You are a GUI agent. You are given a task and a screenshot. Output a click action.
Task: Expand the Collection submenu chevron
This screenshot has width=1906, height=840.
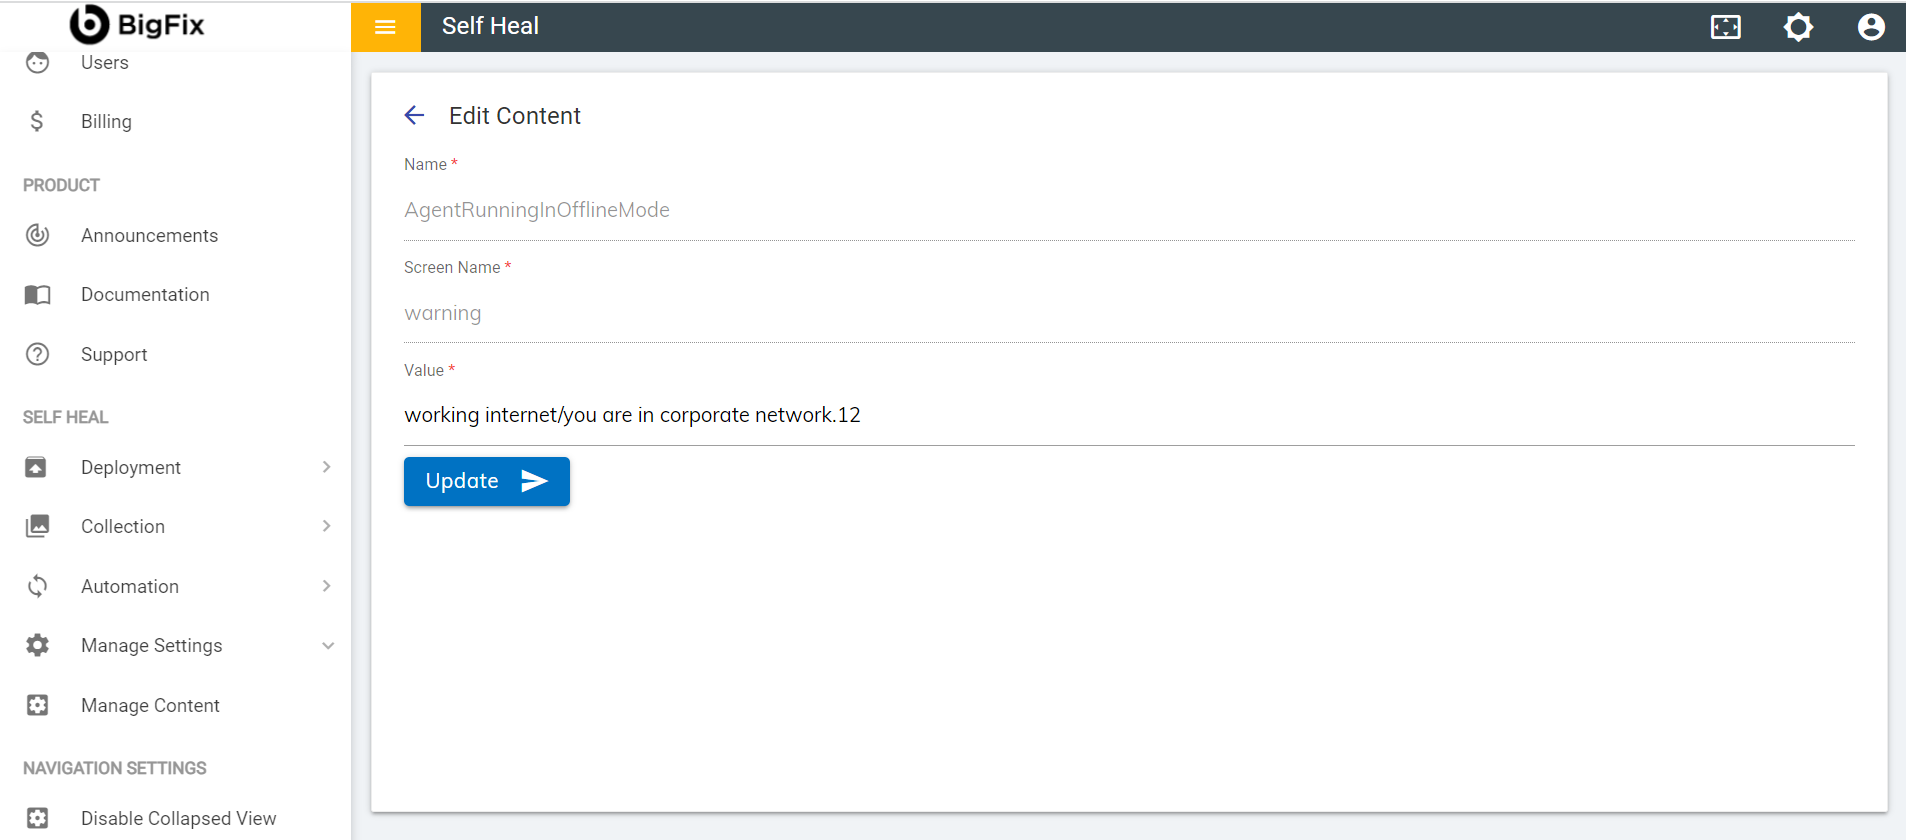coord(327,526)
